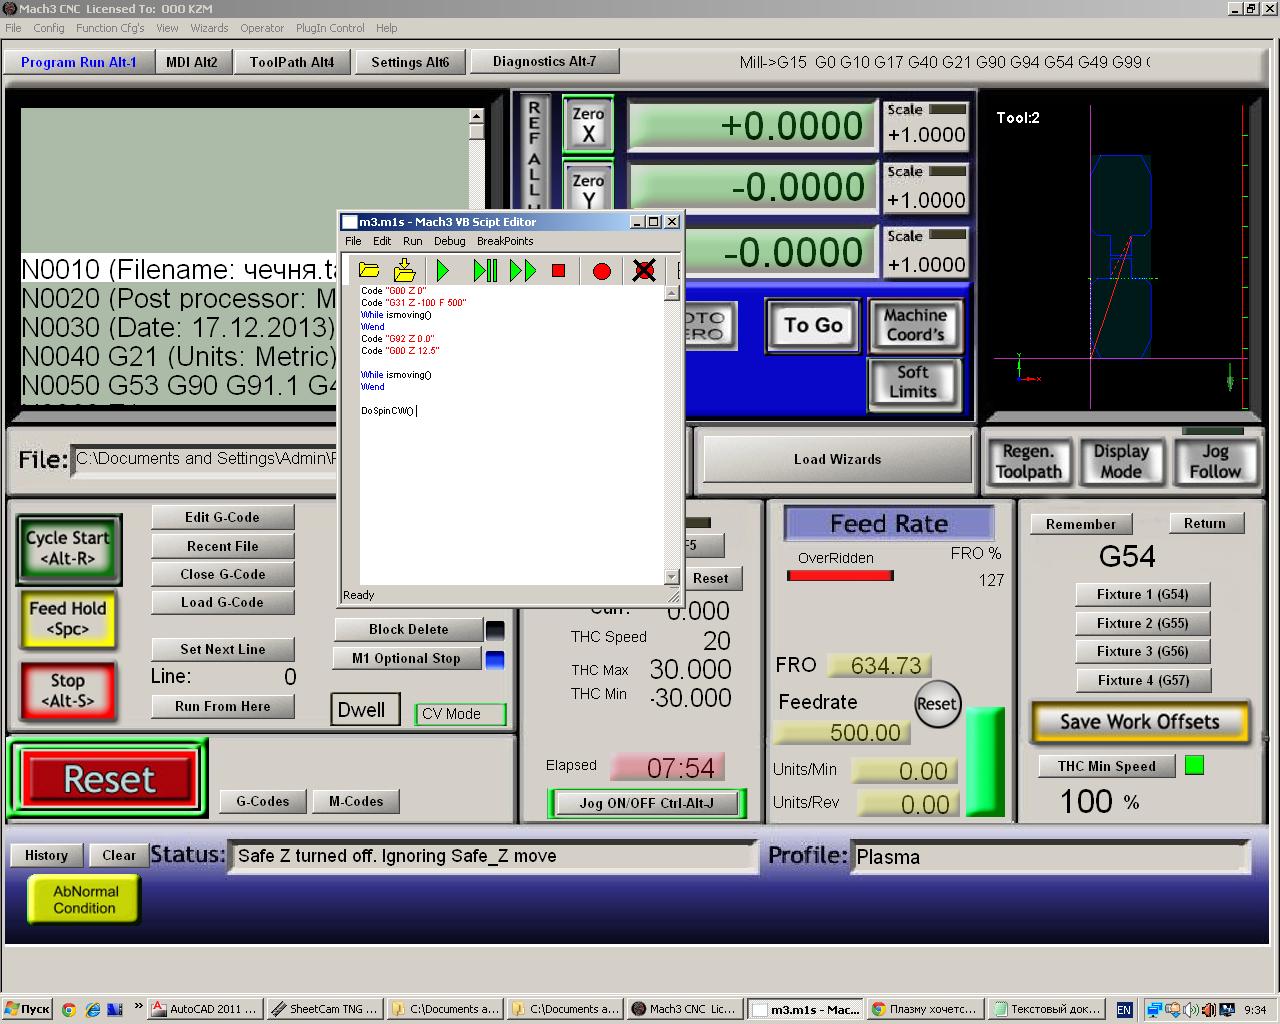Switch to Program Run Alt-1 tab
The height and width of the screenshot is (1024, 1280).
point(79,62)
